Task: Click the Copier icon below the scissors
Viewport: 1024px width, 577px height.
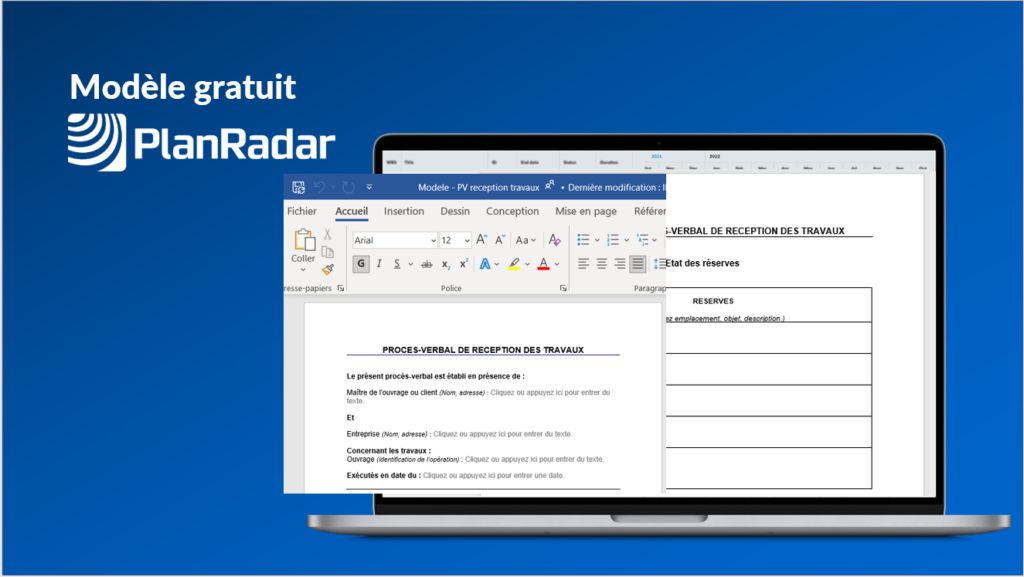Action: (x=325, y=250)
